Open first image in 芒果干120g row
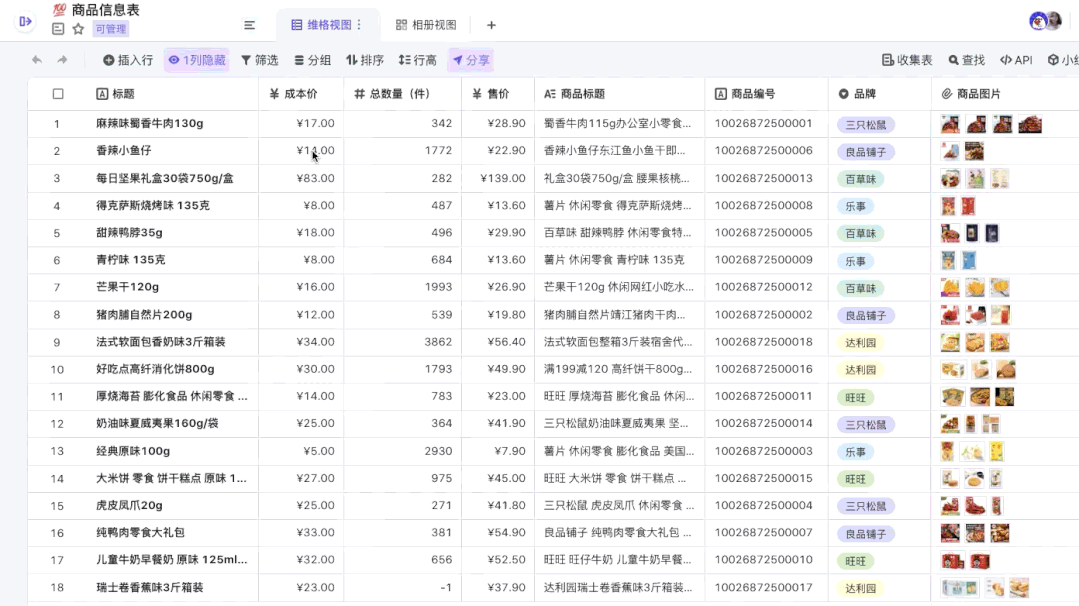 [950, 288]
